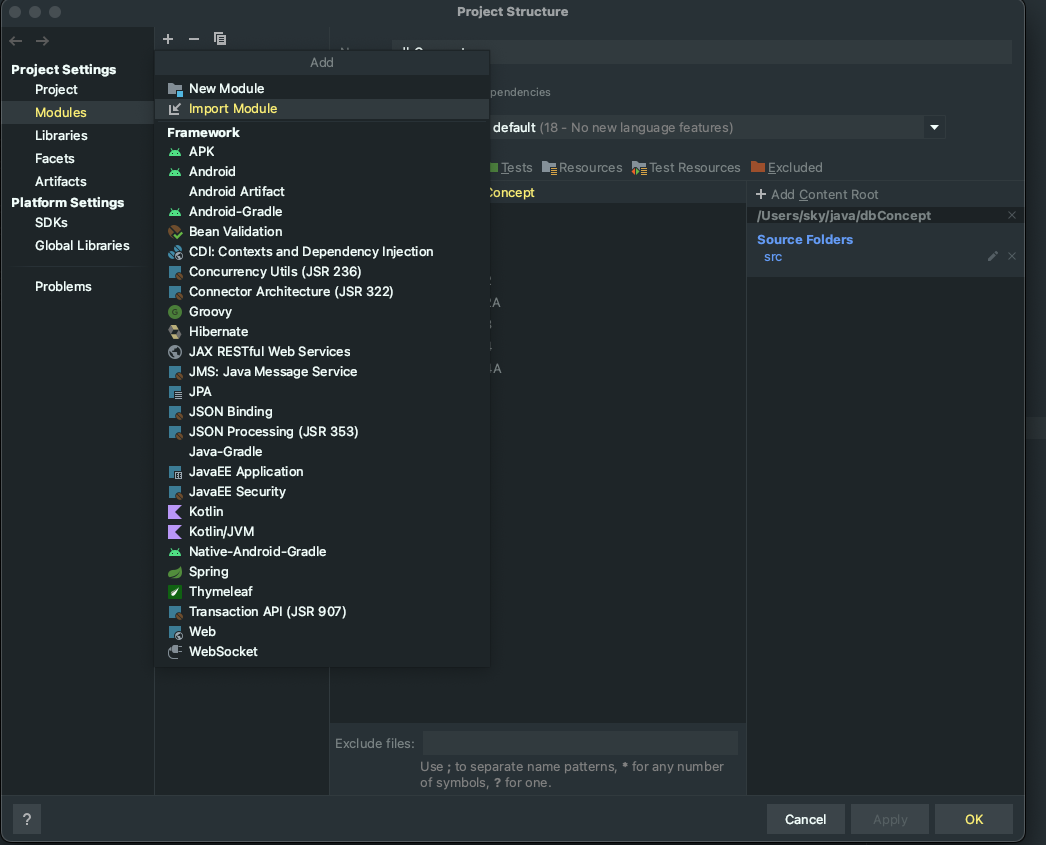The width and height of the screenshot is (1046, 845).
Task: Choose New Module from Add menu
Action: pyautogui.click(x=322, y=88)
